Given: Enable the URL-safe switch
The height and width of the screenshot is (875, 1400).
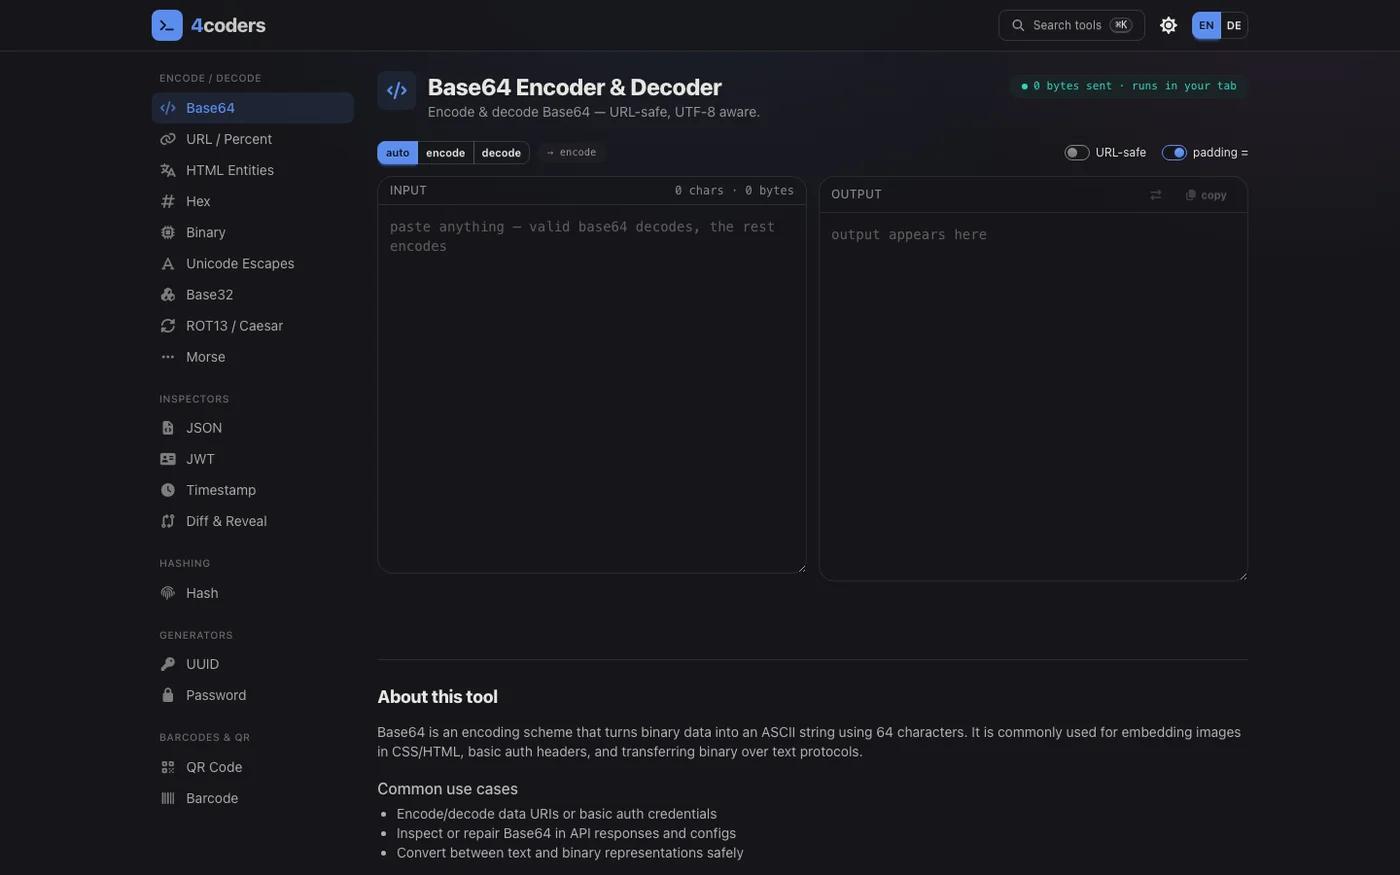Looking at the screenshot, I should point(1077,152).
